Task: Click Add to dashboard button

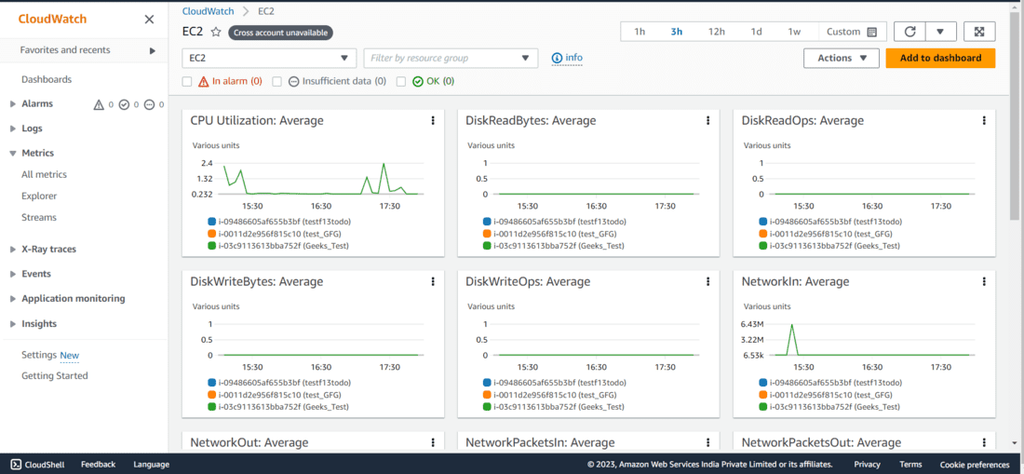Action: coord(940,58)
